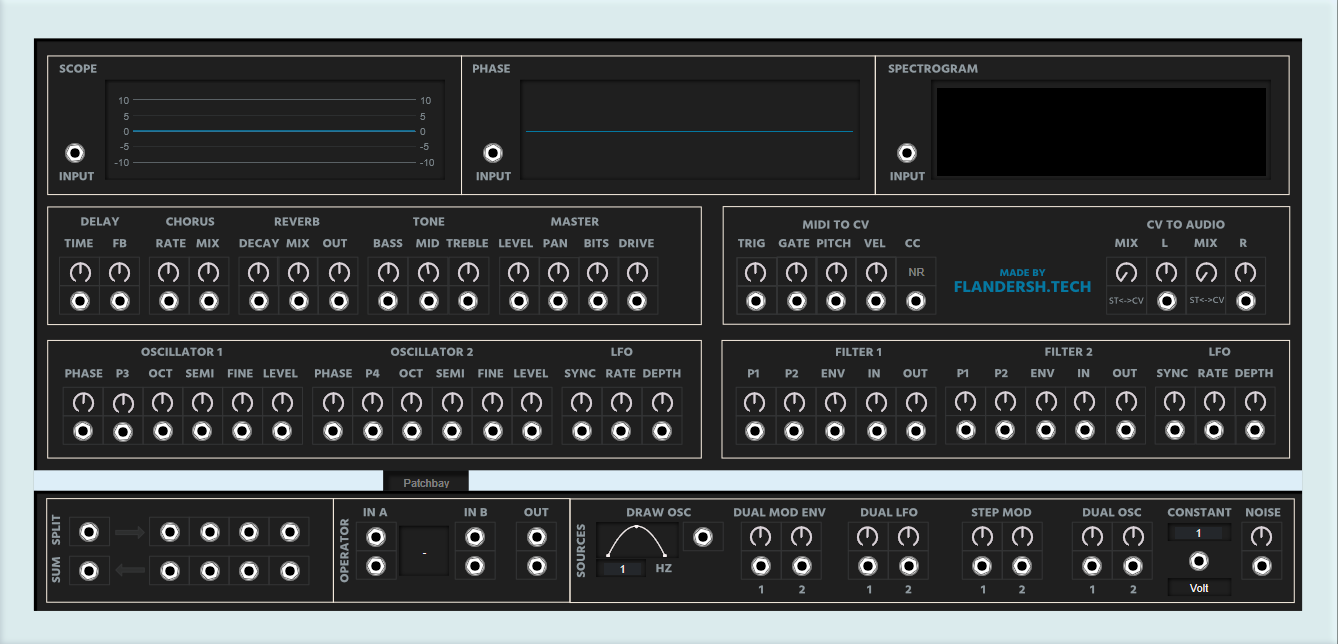Image resolution: width=1338 pixels, height=644 pixels.
Task: Open the Volt unit dropdown
Action: pos(1199,588)
